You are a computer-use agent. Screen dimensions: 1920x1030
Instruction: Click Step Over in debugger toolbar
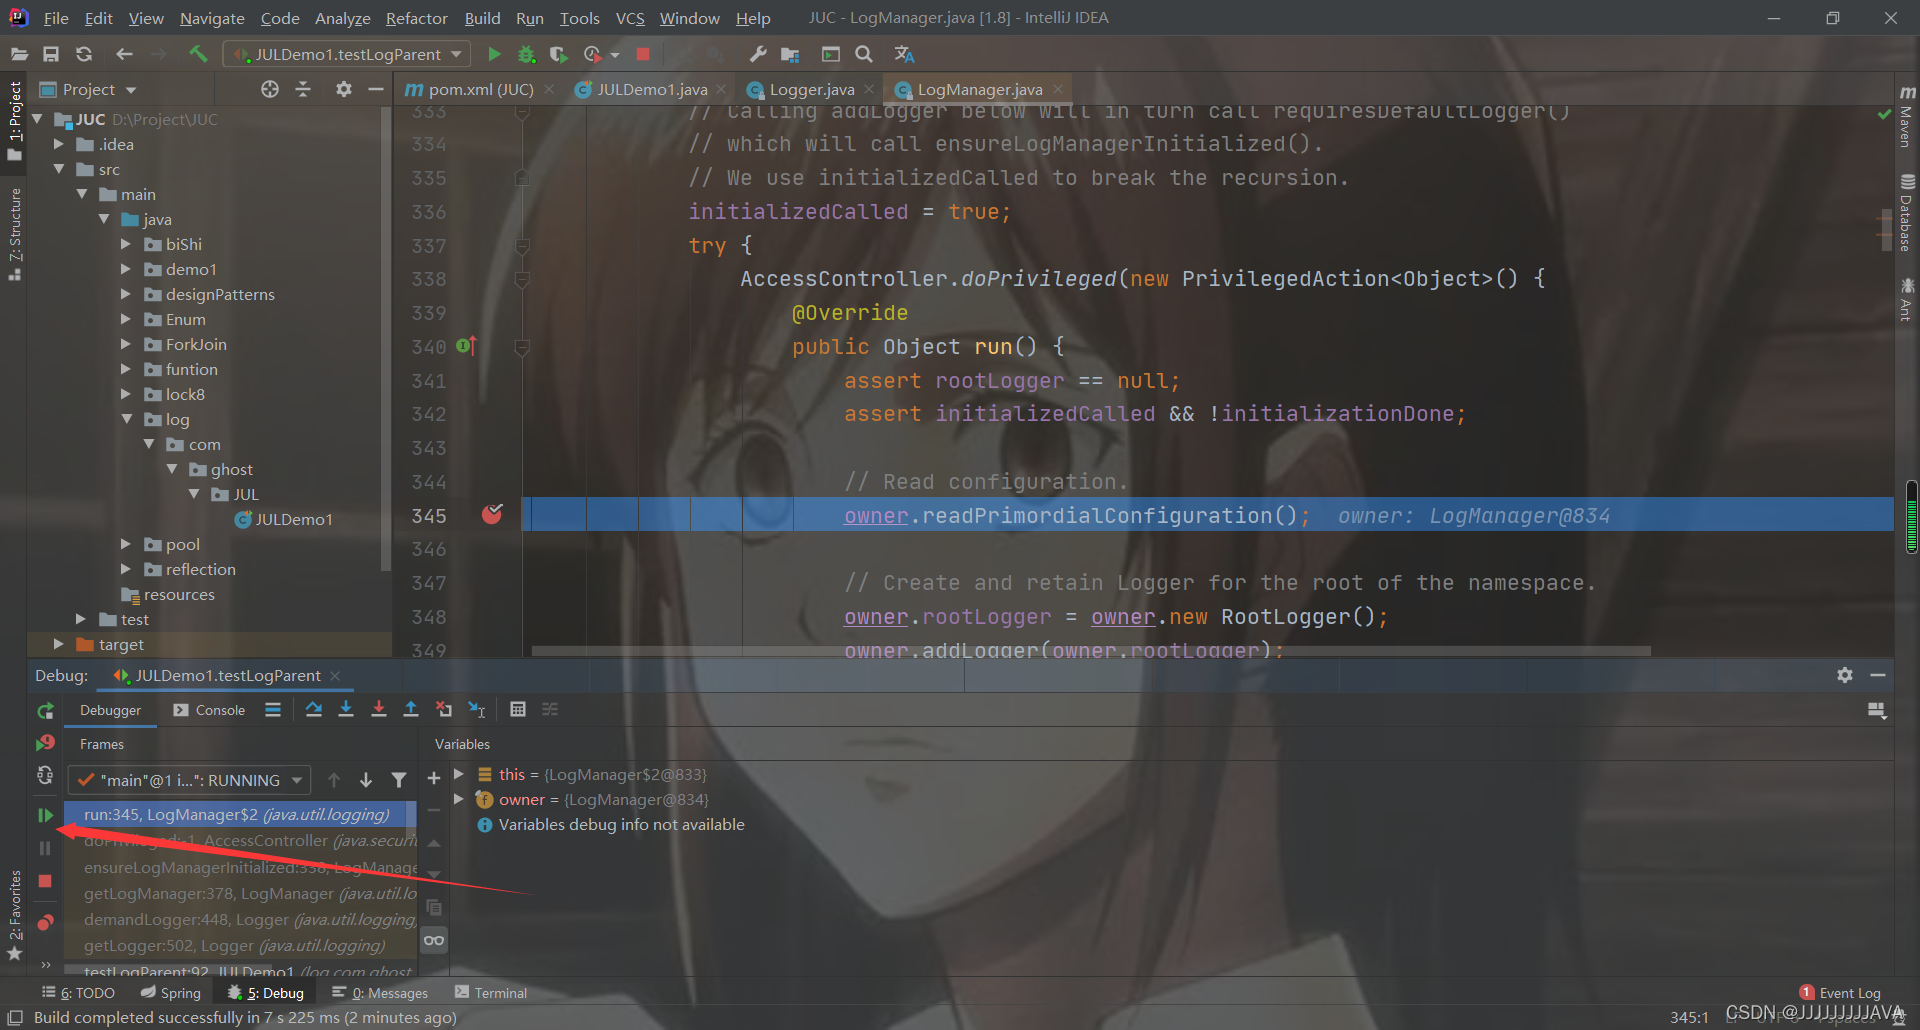pyautogui.click(x=314, y=709)
